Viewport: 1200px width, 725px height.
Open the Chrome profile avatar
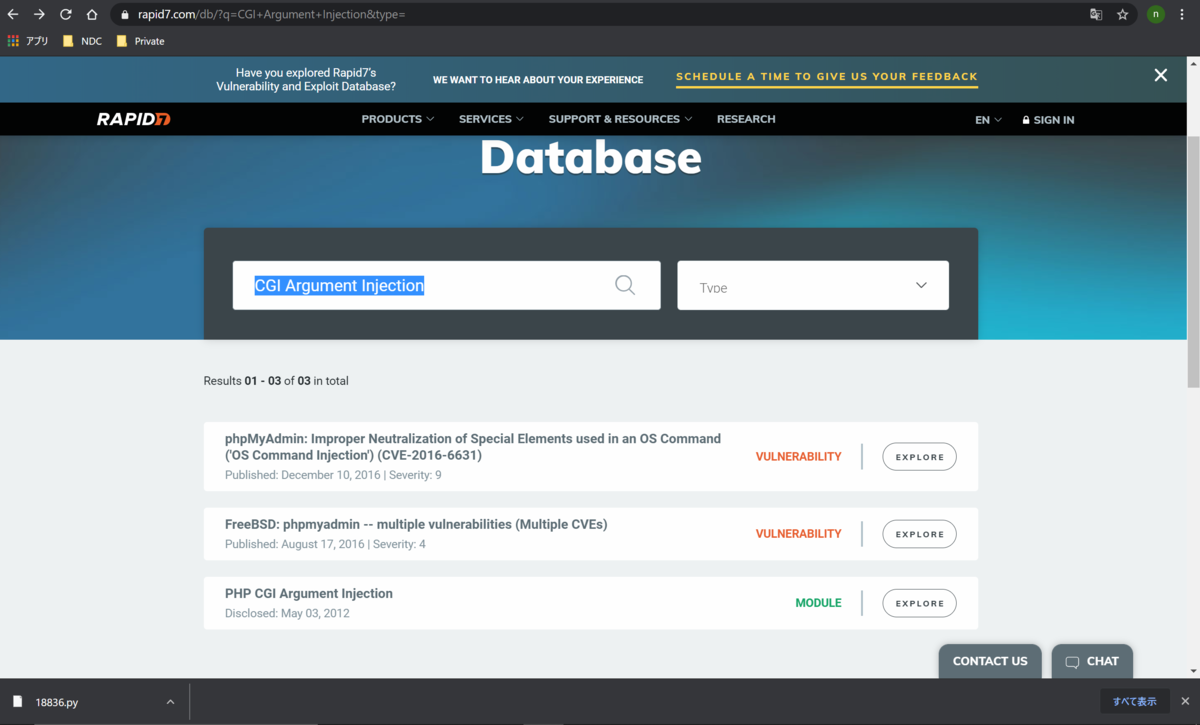(1155, 15)
